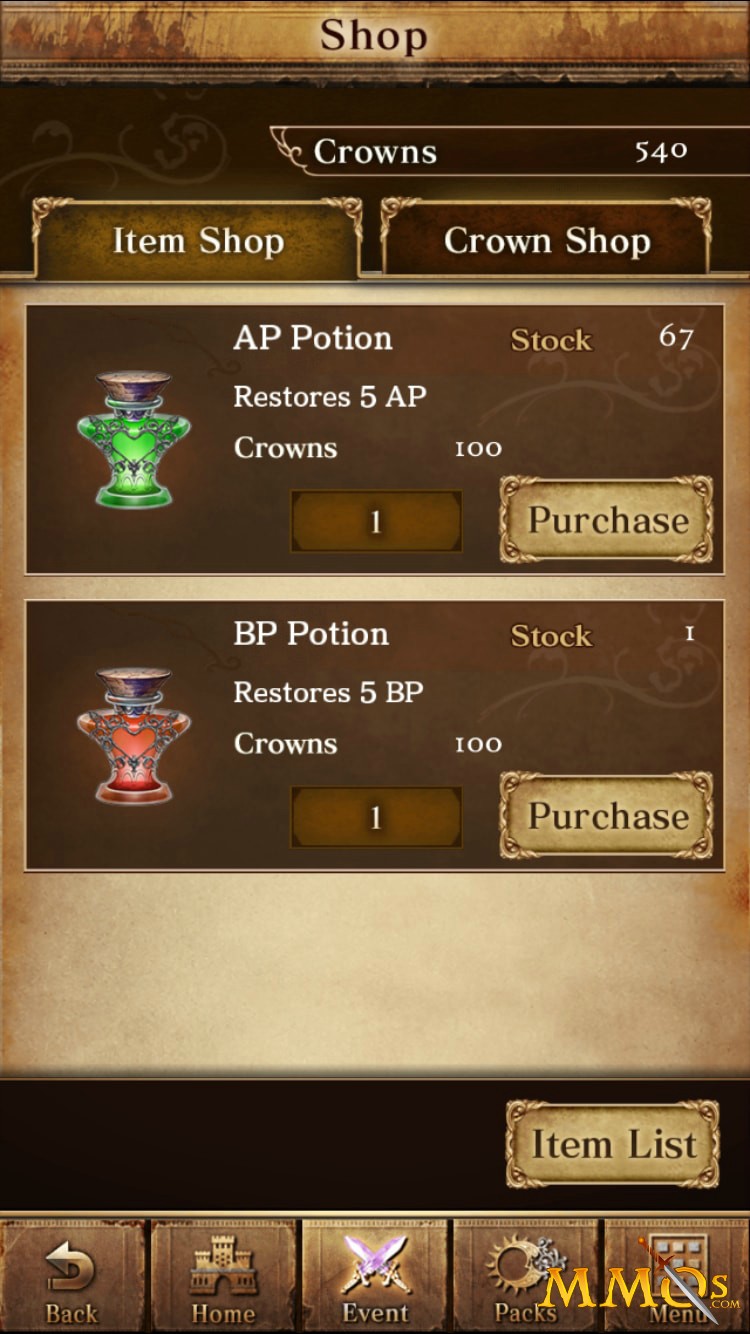Change AP Potion quantity selector
The image size is (750, 1334).
(x=376, y=521)
